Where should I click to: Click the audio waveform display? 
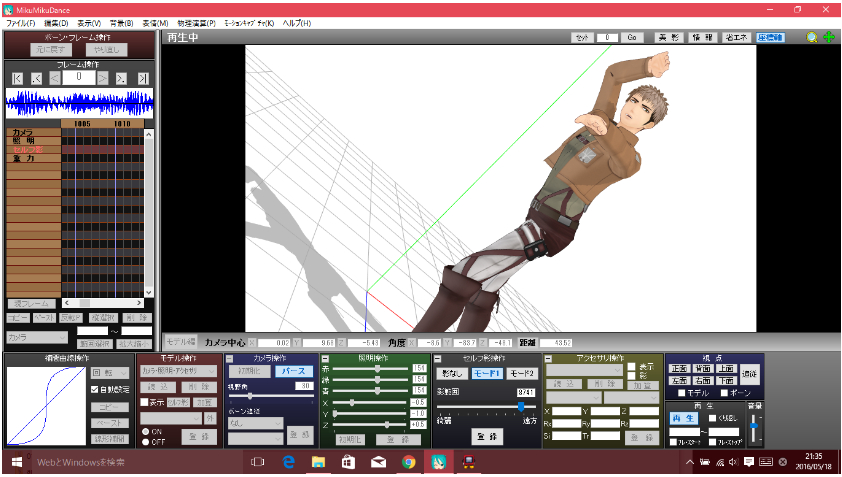pos(79,103)
